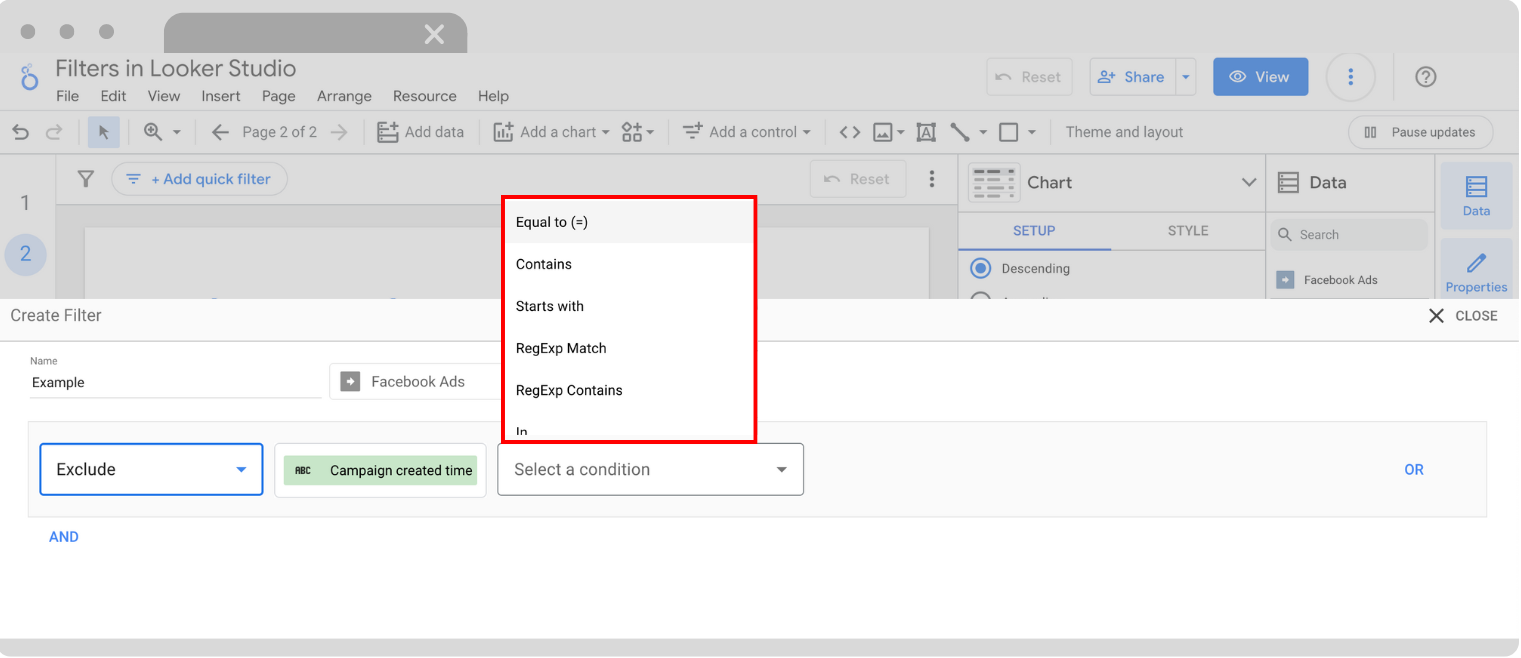This screenshot has width=1521, height=658.
Task: Select the Text box tool
Action: click(925, 131)
